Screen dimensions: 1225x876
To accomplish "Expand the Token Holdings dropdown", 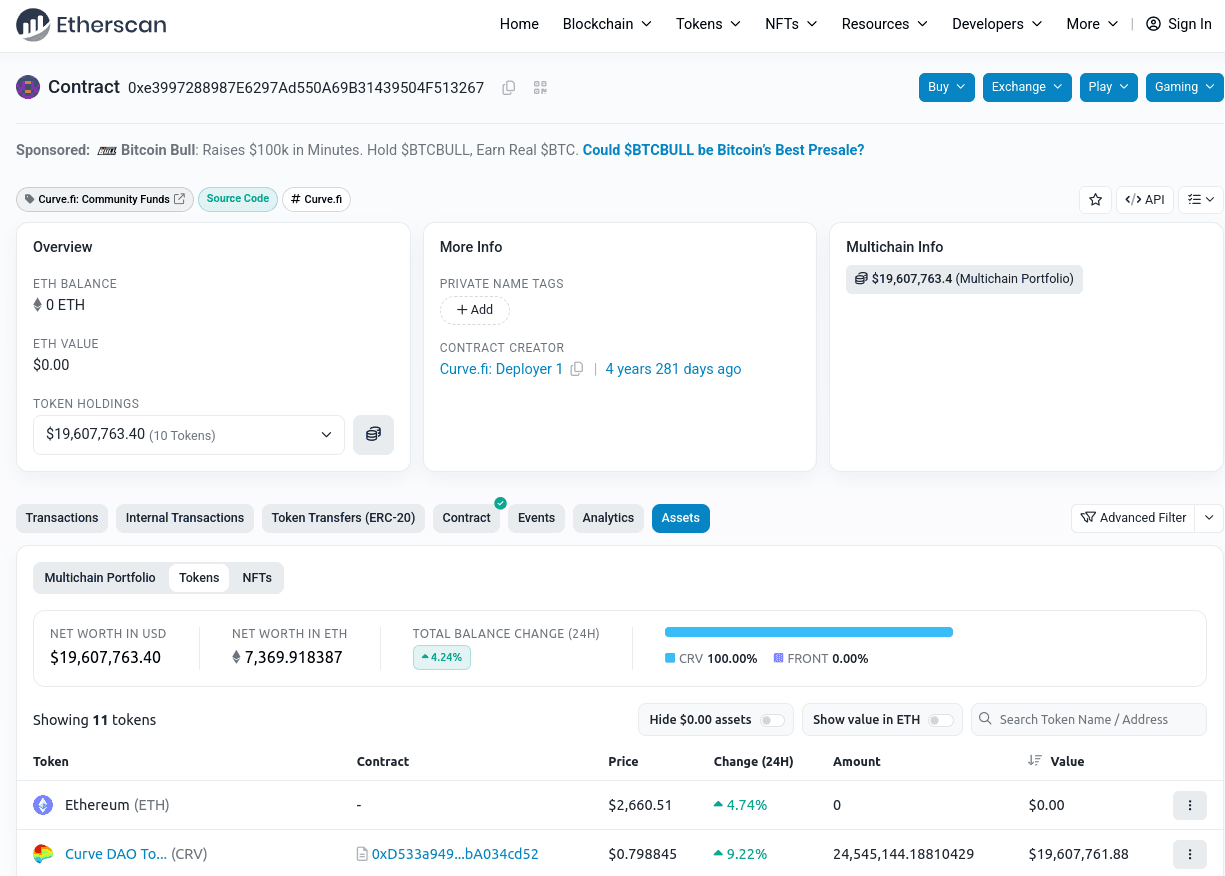I will (x=189, y=435).
